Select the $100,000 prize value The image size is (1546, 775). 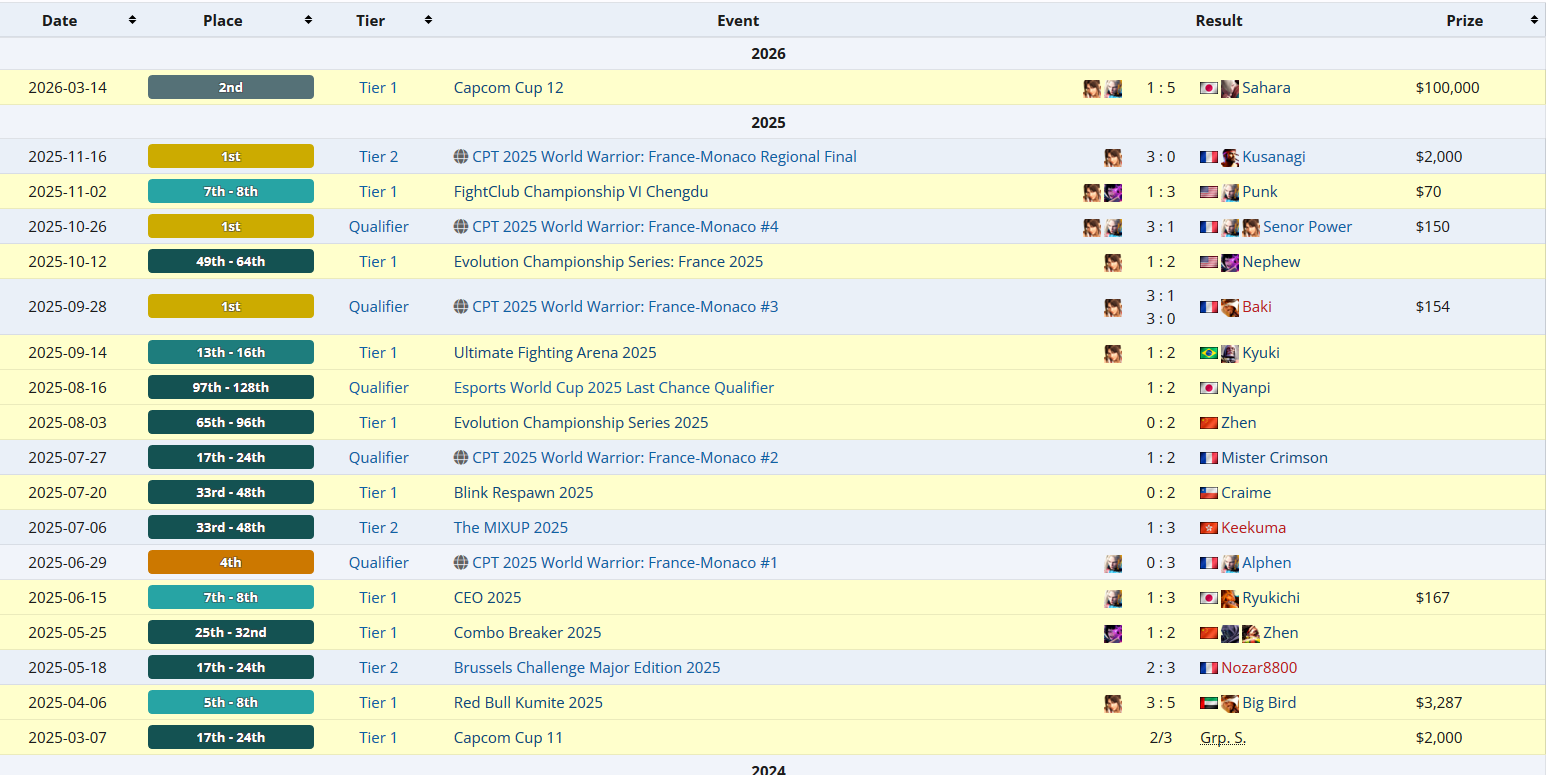1447,88
